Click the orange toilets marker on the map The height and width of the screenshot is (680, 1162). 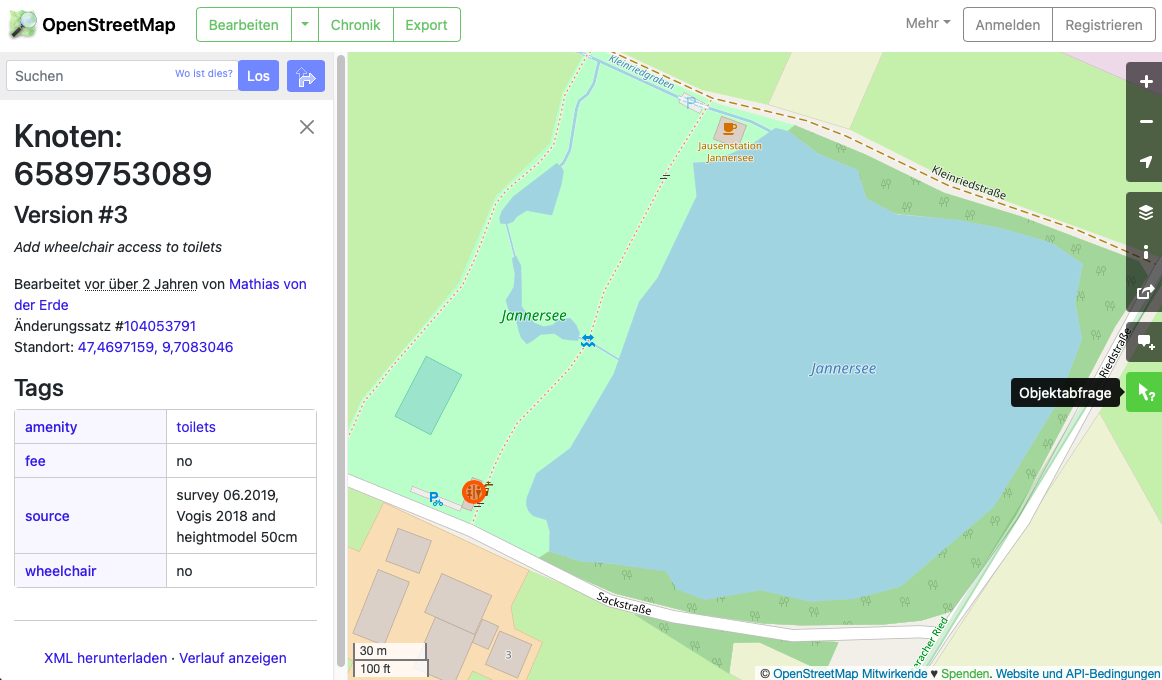(475, 491)
